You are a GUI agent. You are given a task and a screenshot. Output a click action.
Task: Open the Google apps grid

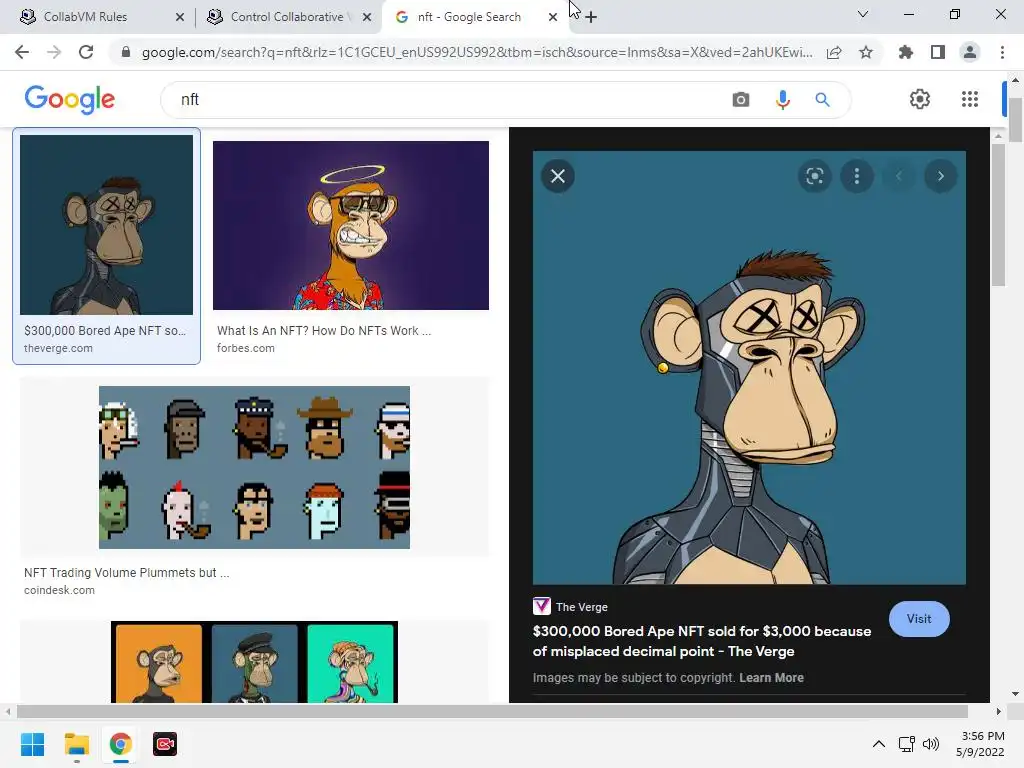970,99
